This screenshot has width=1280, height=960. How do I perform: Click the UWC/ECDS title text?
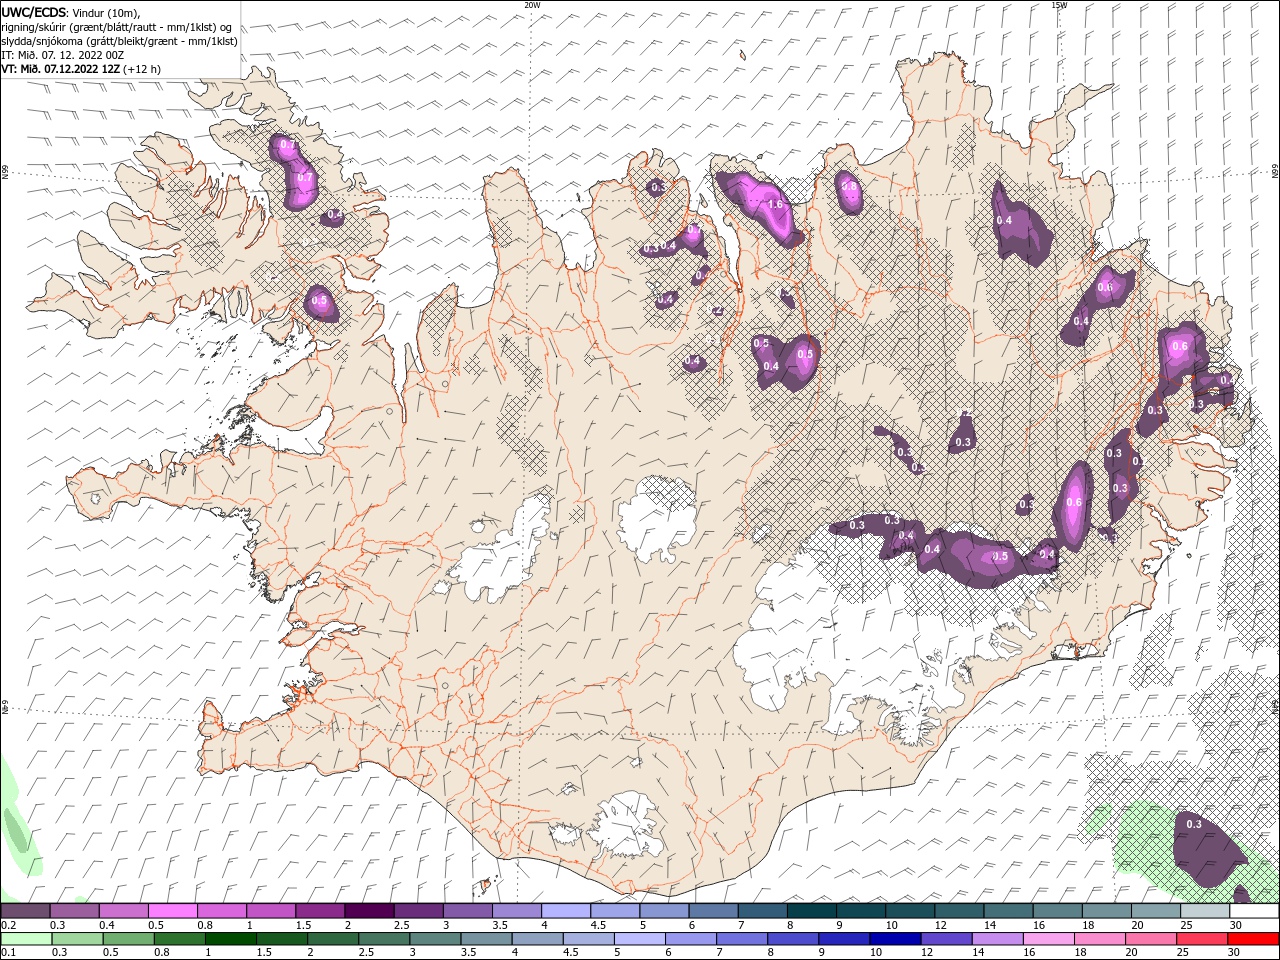[33, 12]
